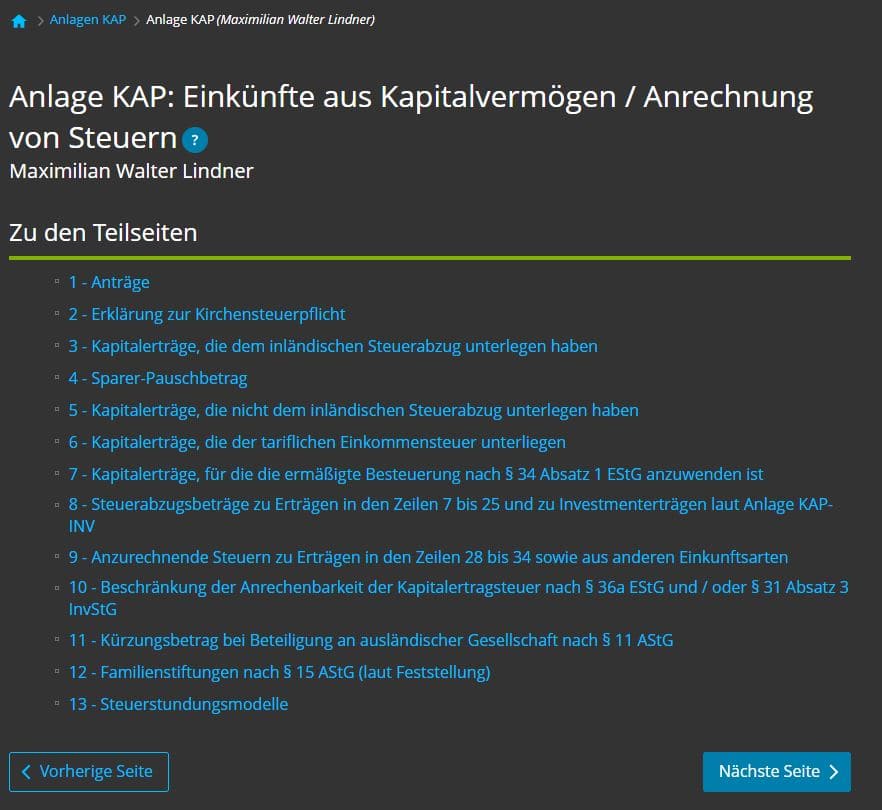Open 12 - Familienstiftungen nach § 15 AStG
The width and height of the screenshot is (882, 810).
tap(279, 672)
